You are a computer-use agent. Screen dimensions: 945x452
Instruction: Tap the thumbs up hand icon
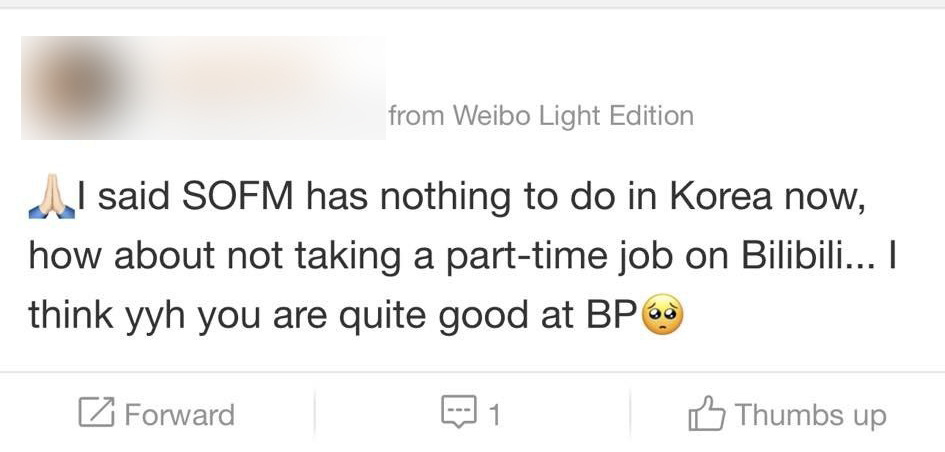(706, 413)
